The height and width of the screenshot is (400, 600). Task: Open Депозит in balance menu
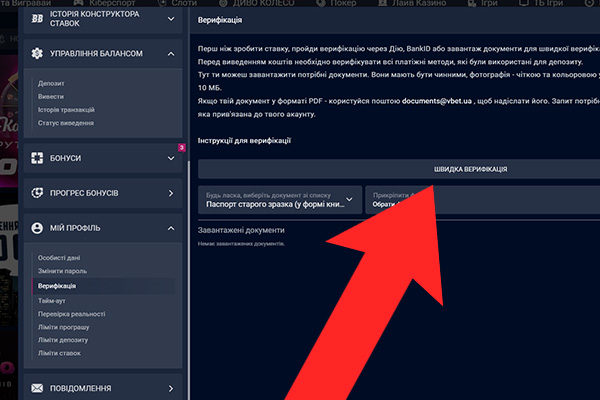pos(52,85)
